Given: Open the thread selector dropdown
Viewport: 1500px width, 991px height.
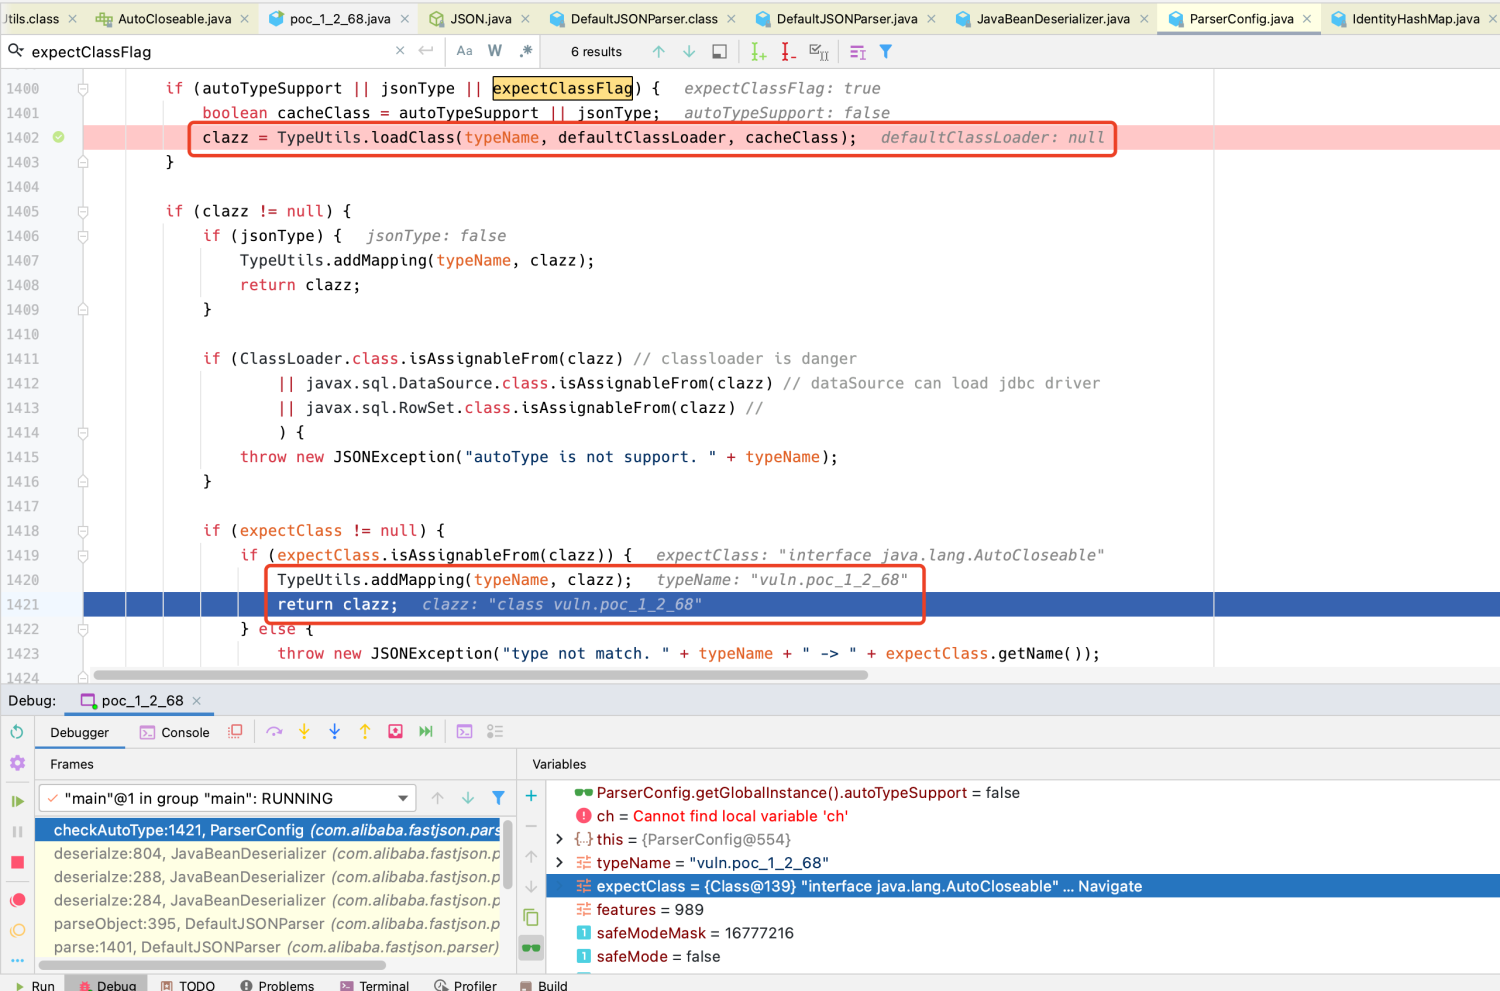Looking at the screenshot, I should [227, 798].
